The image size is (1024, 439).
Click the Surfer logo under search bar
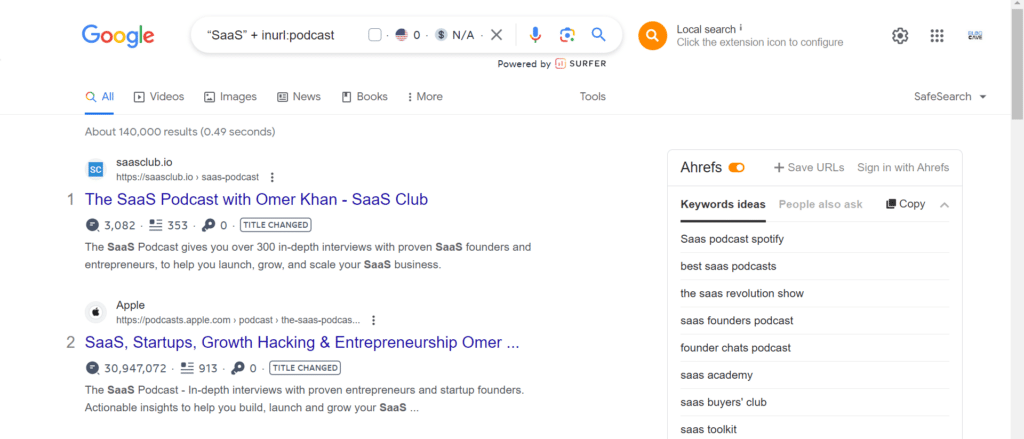pos(581,63)
